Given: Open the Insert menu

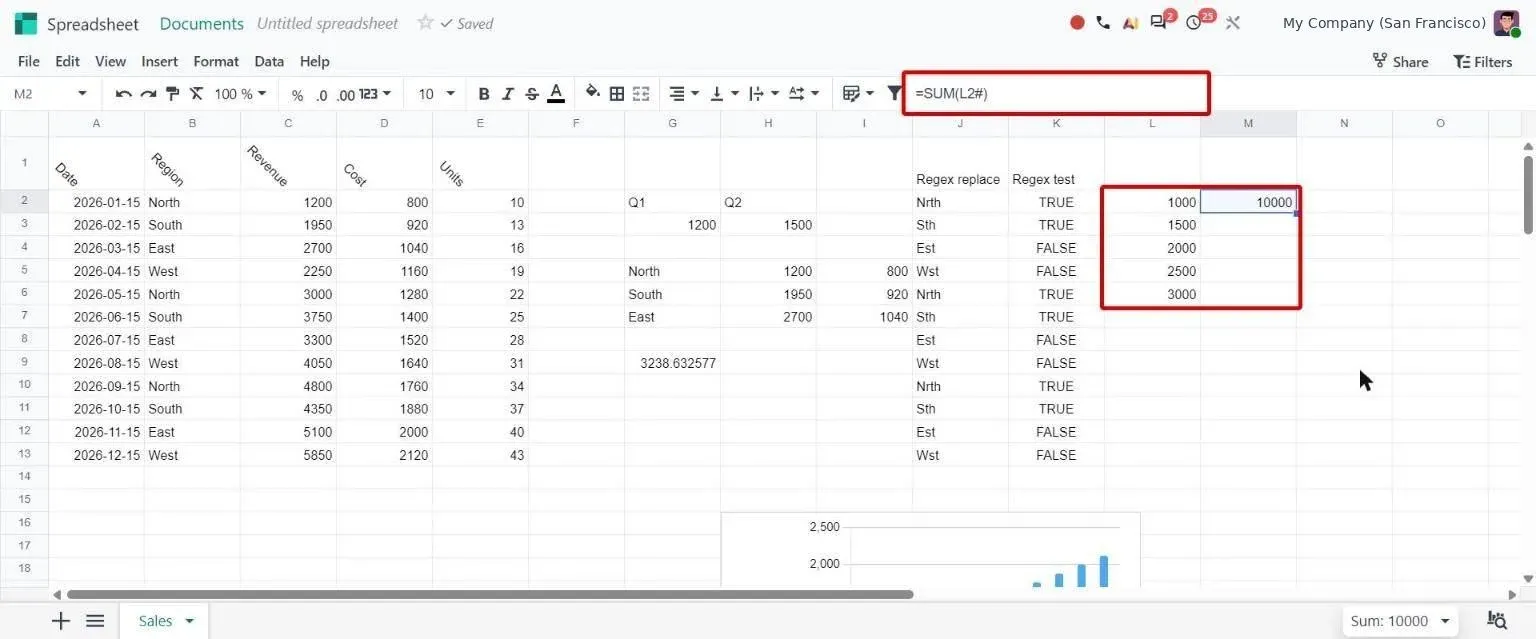Looking at the screenshot, I should coord(160,61).
